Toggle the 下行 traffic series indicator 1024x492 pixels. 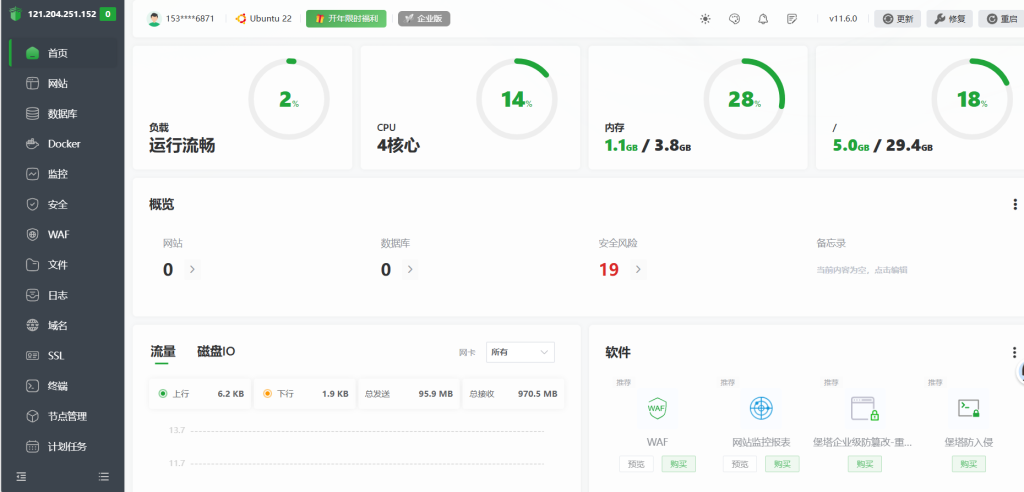pos(267,394)
